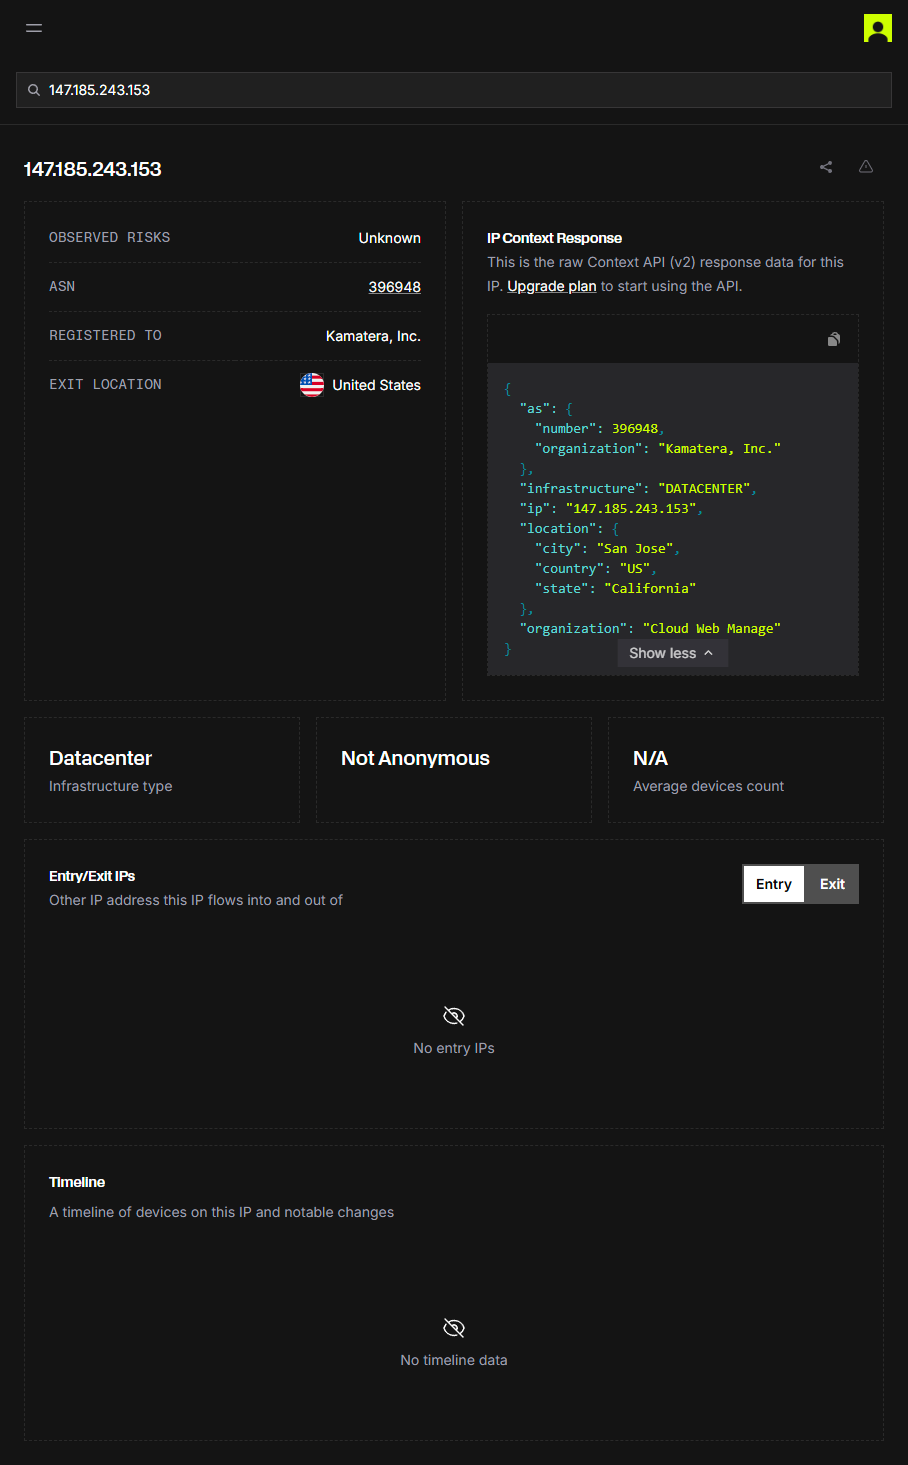Click the user profile avatar
This screenshot has width=908, height=1465.
point(877,28)
